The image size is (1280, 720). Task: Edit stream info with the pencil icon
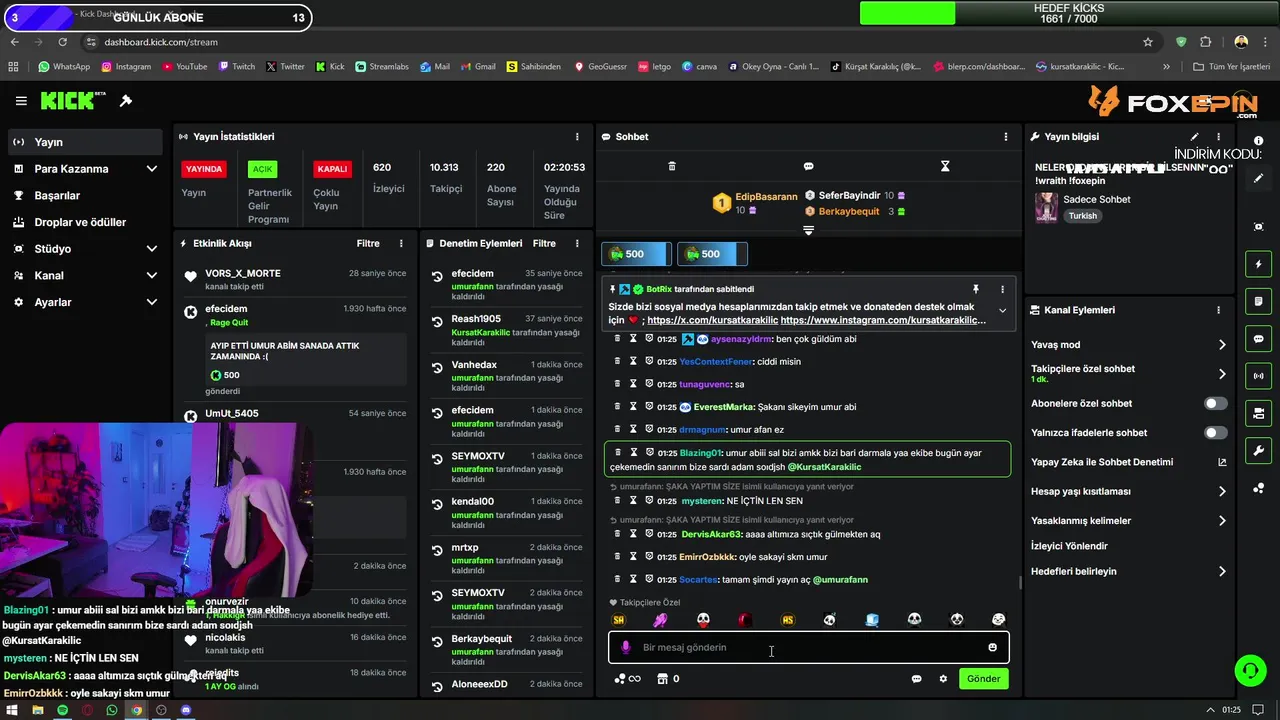tap(1194, 137)
